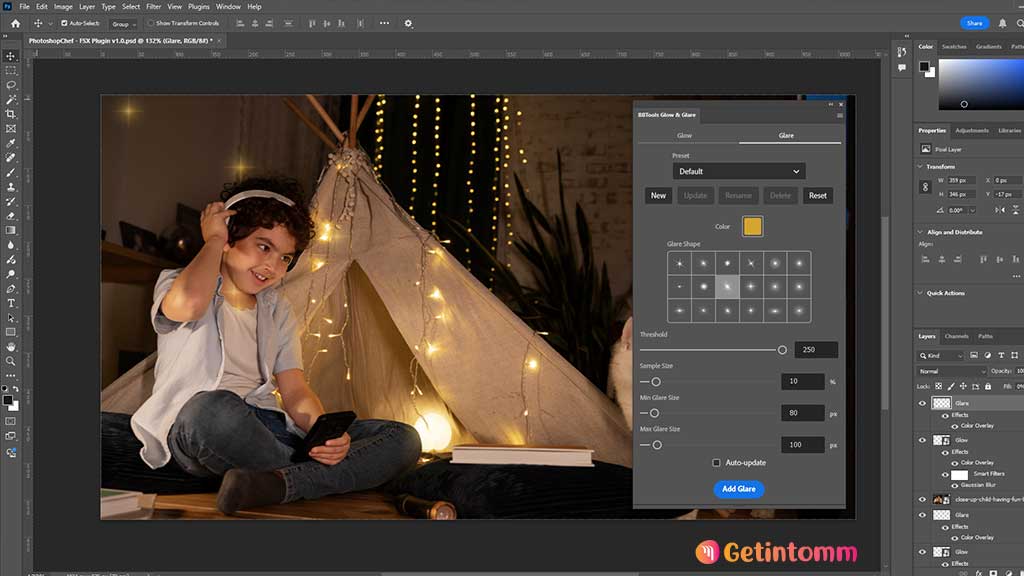Click the Share button
Screen dimensions: 1024x576
click(974, 23)
